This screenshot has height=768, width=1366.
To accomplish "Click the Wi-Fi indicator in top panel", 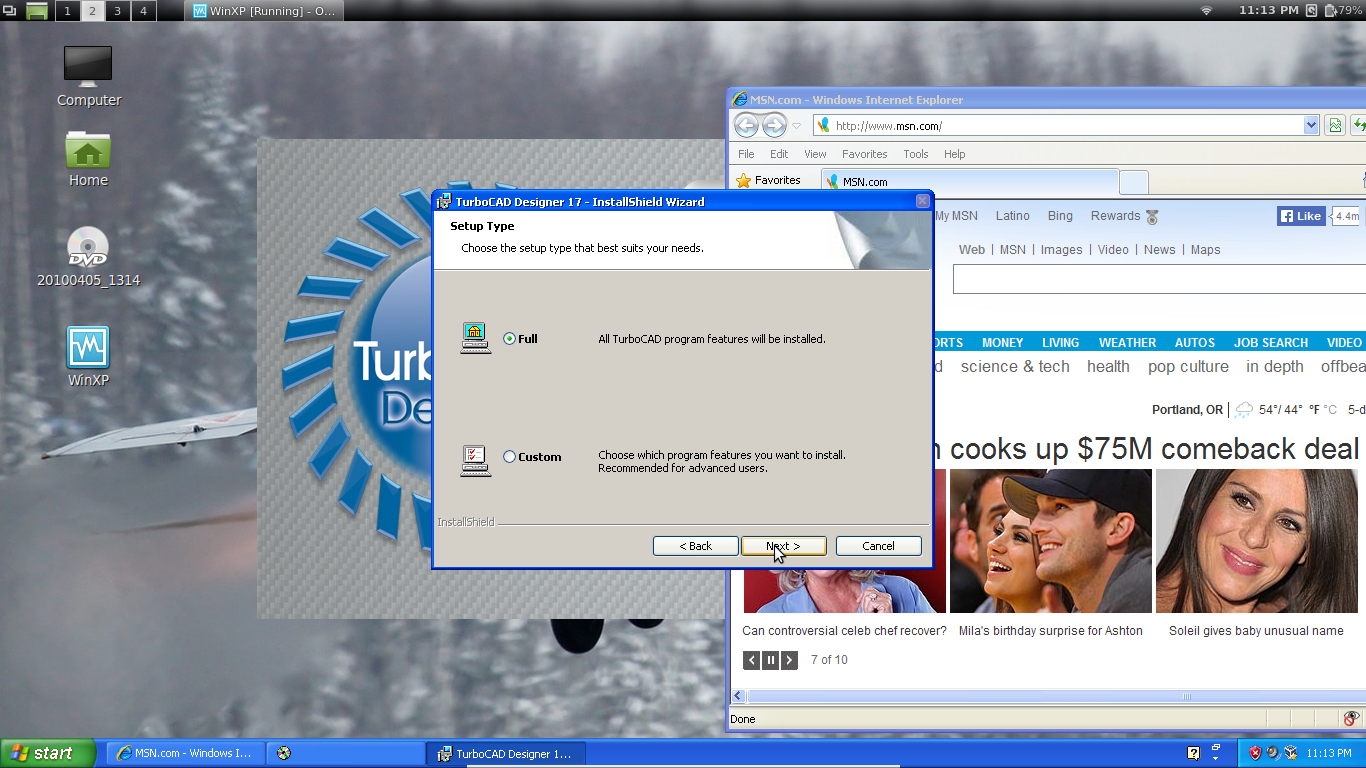I will tap(1206, 11).
